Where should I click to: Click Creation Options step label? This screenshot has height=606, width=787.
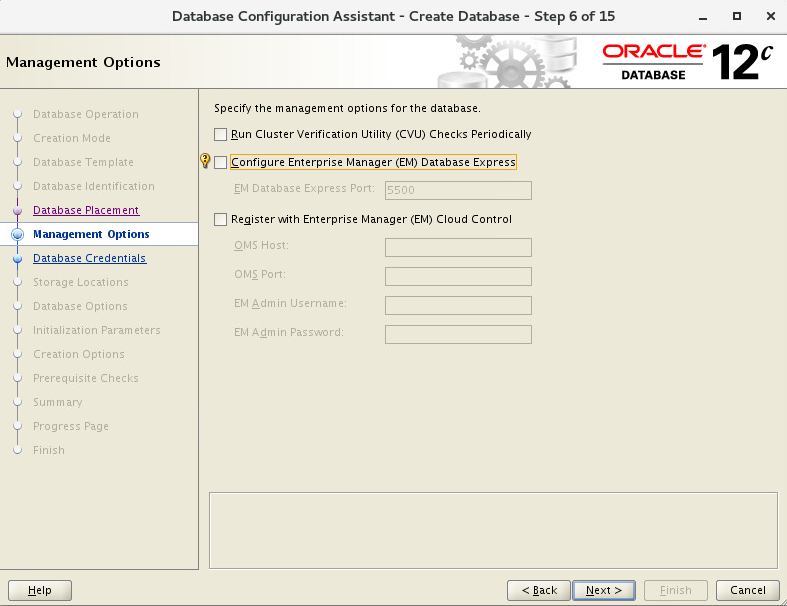pos(79,354)
